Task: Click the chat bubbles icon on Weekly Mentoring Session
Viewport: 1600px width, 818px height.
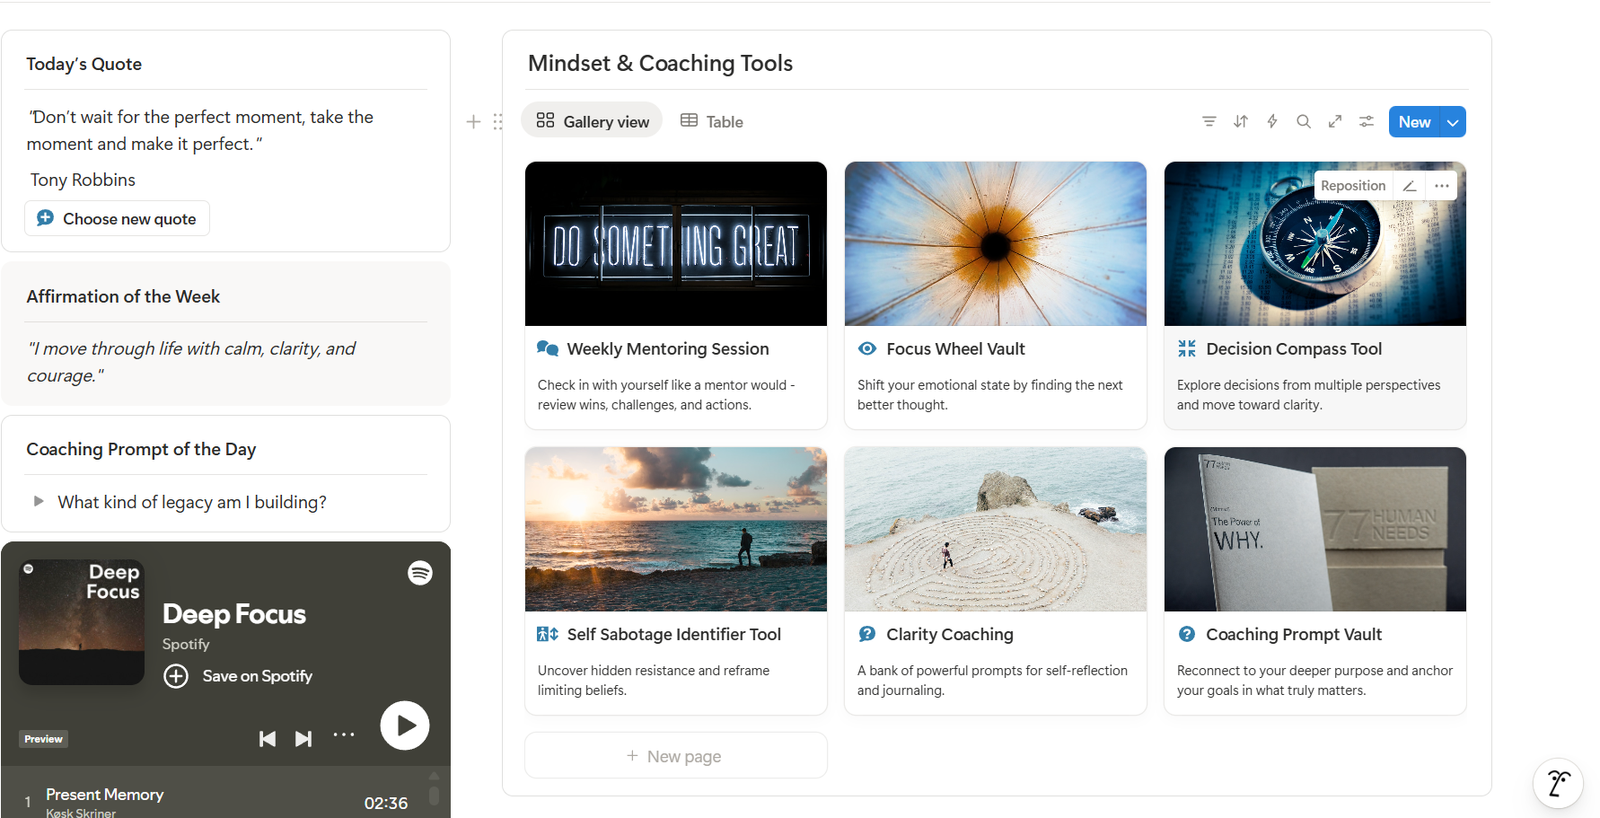Action: click(548, 349)
